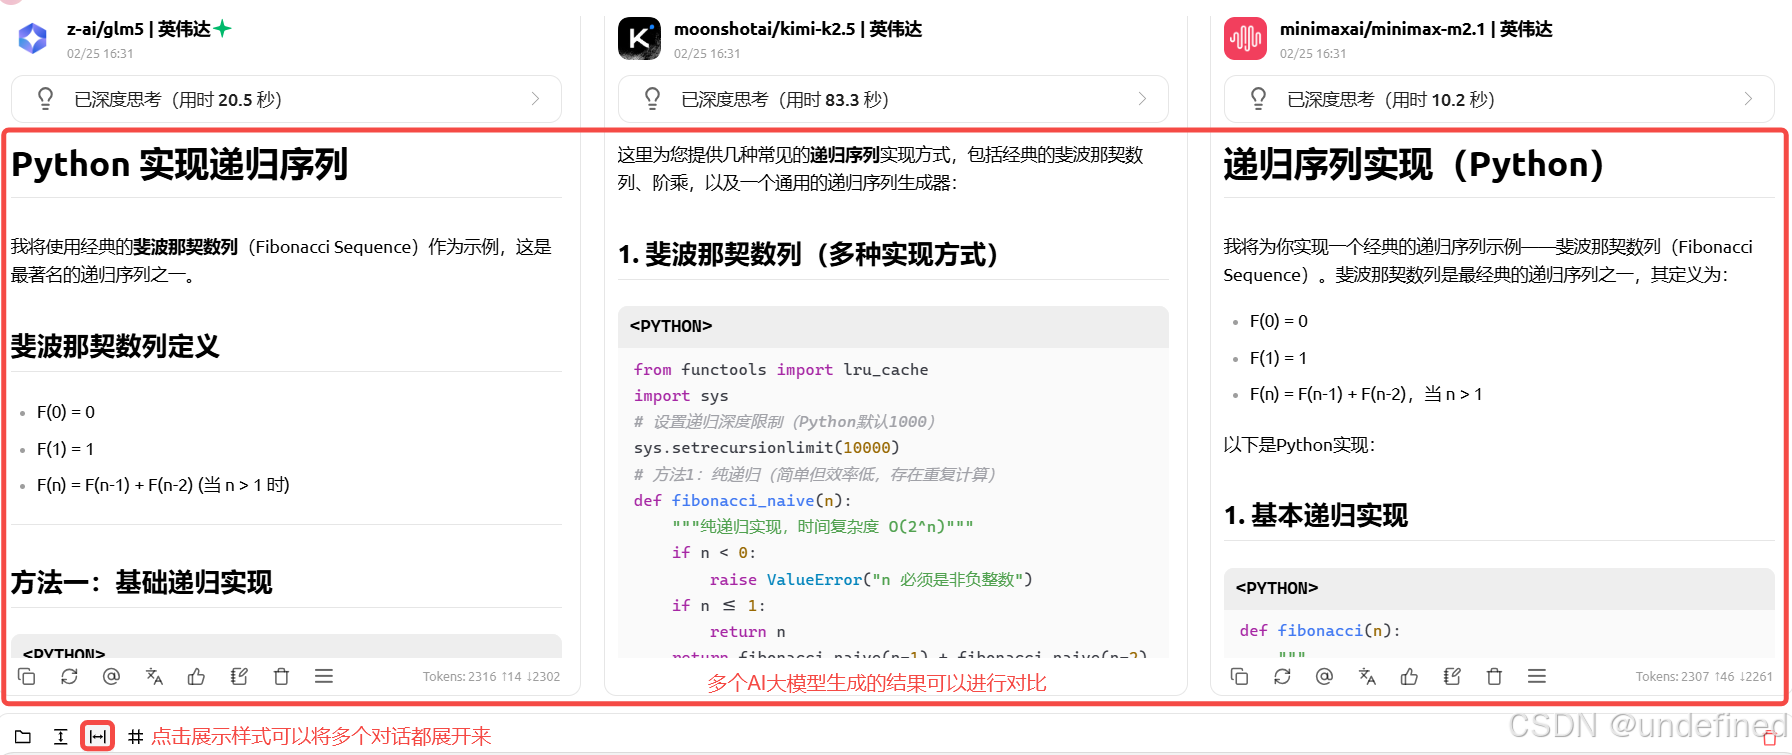This screenshot has height=755, width=1792.
Task: Click the PYTHON code block label in kimi column
Action: tap(671, 326)
